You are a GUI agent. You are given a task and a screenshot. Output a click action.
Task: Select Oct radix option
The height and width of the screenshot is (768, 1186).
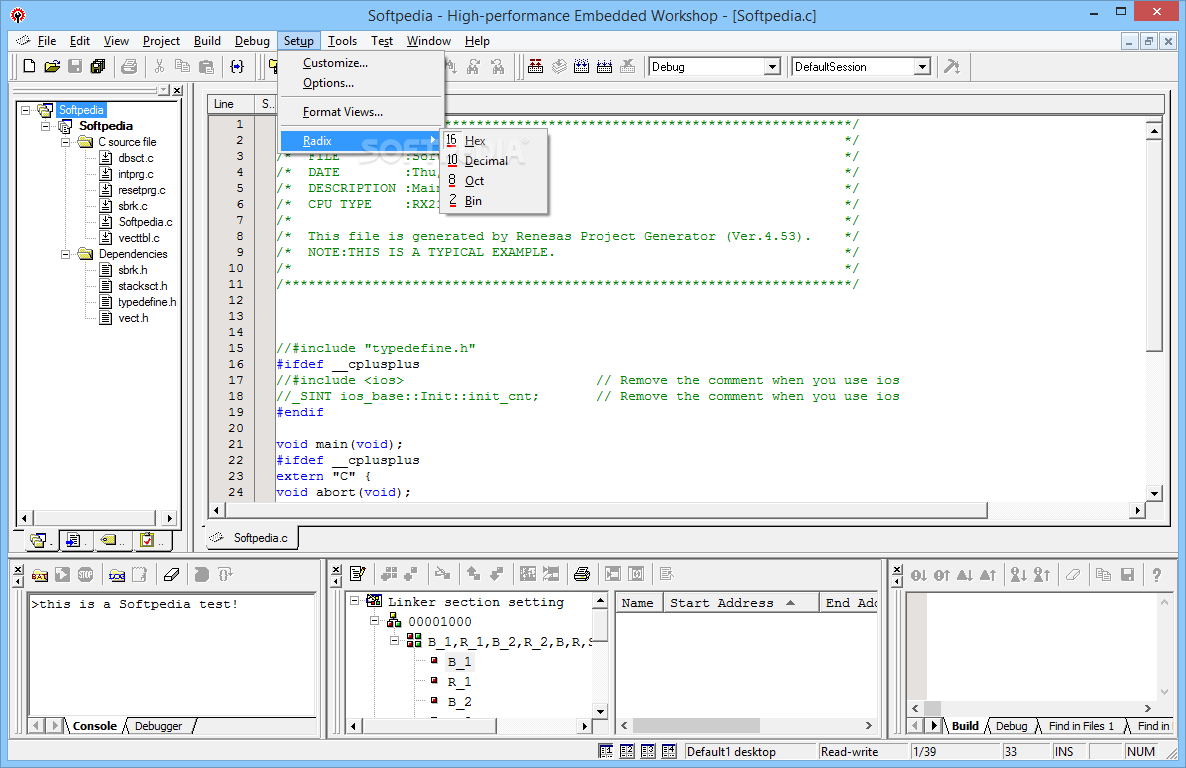[493, 181]
